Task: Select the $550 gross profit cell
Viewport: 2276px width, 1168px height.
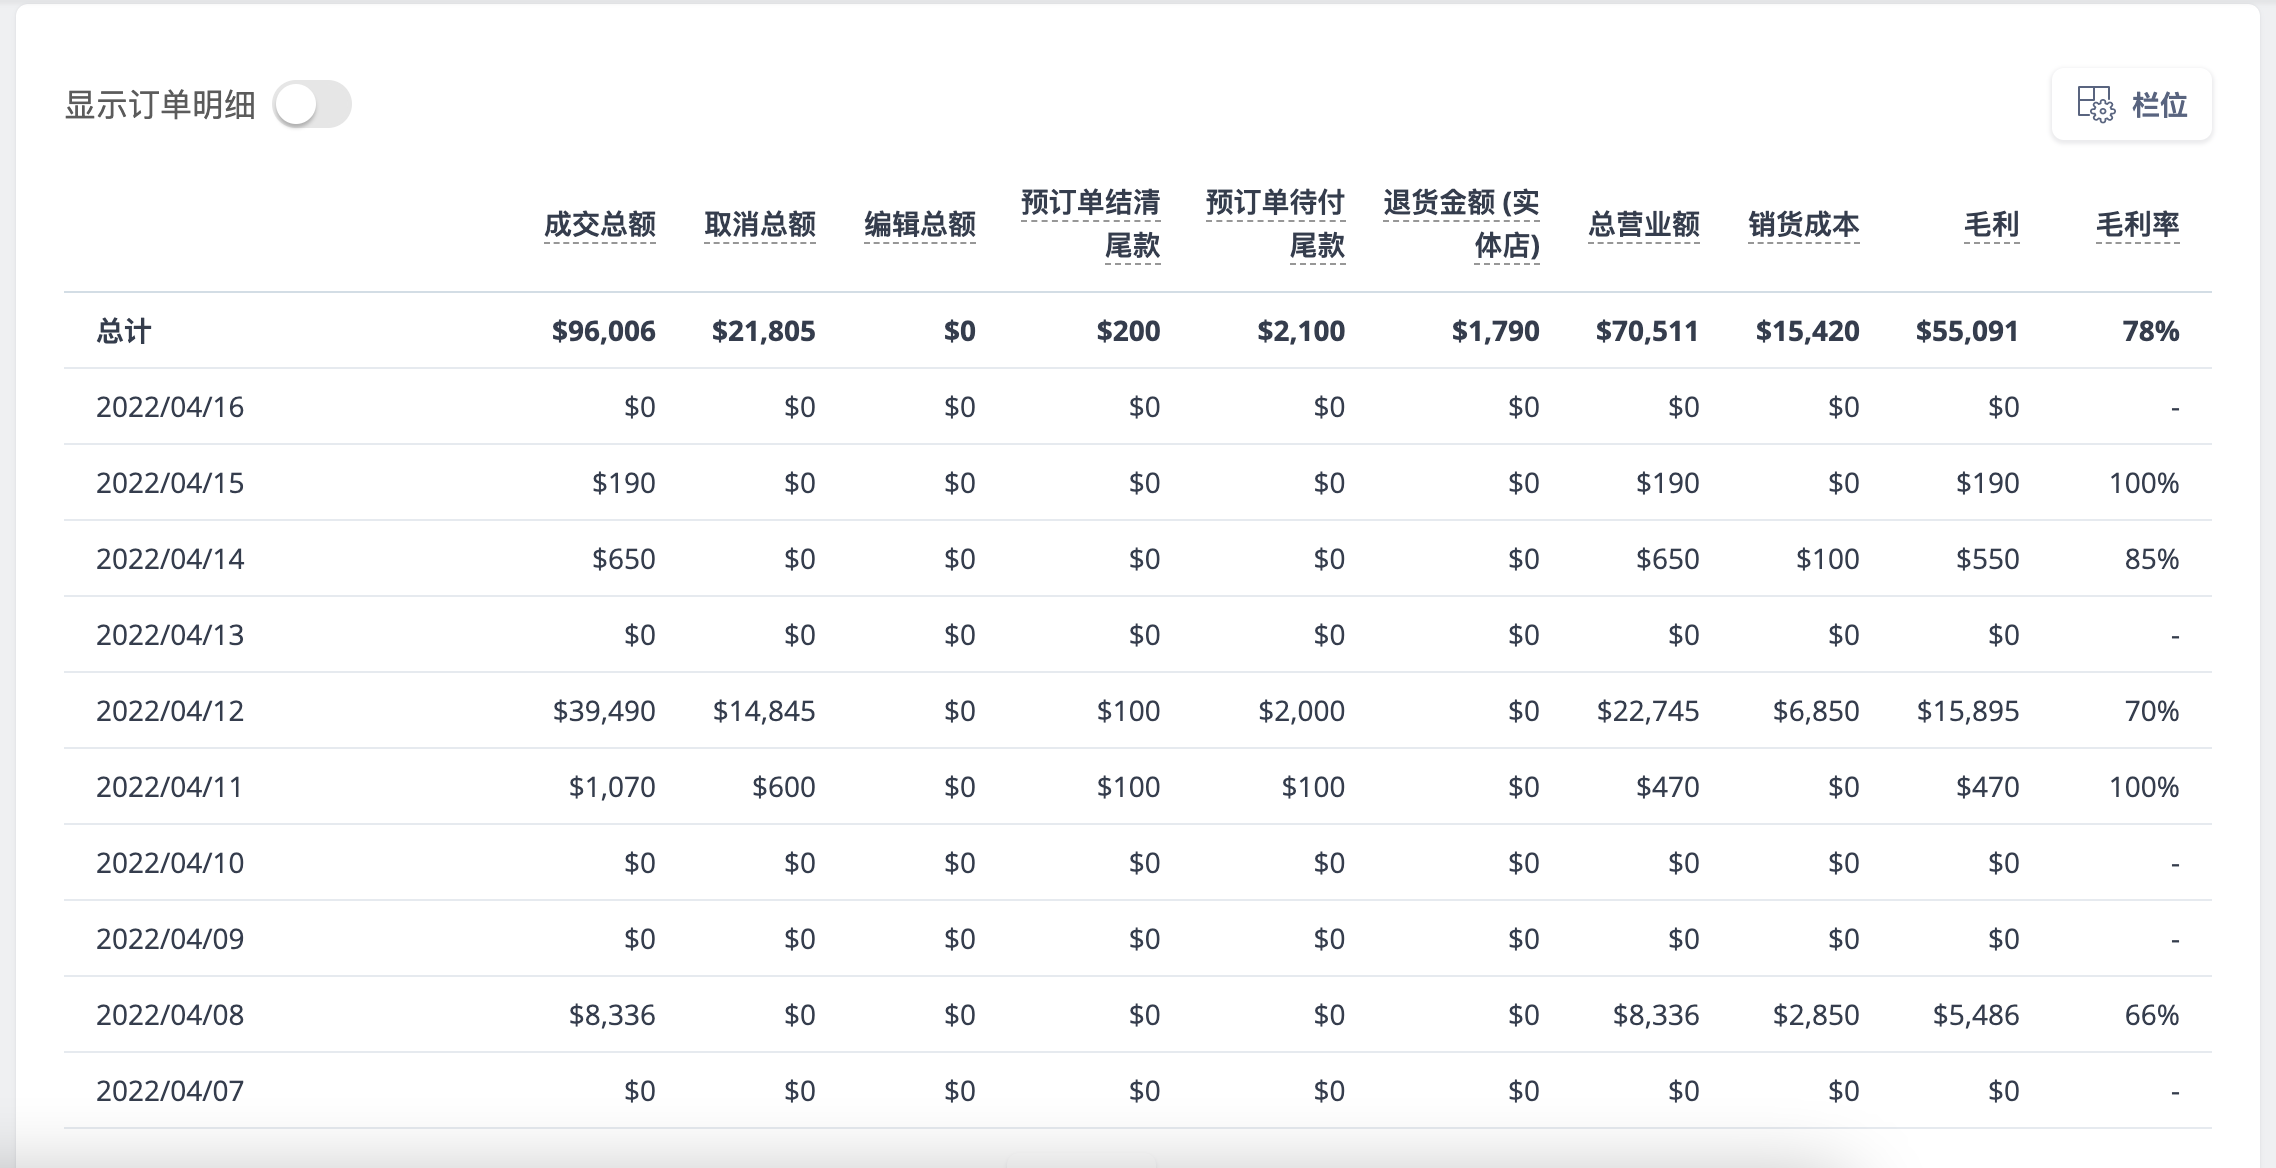Action: [x=1988, y=559]
